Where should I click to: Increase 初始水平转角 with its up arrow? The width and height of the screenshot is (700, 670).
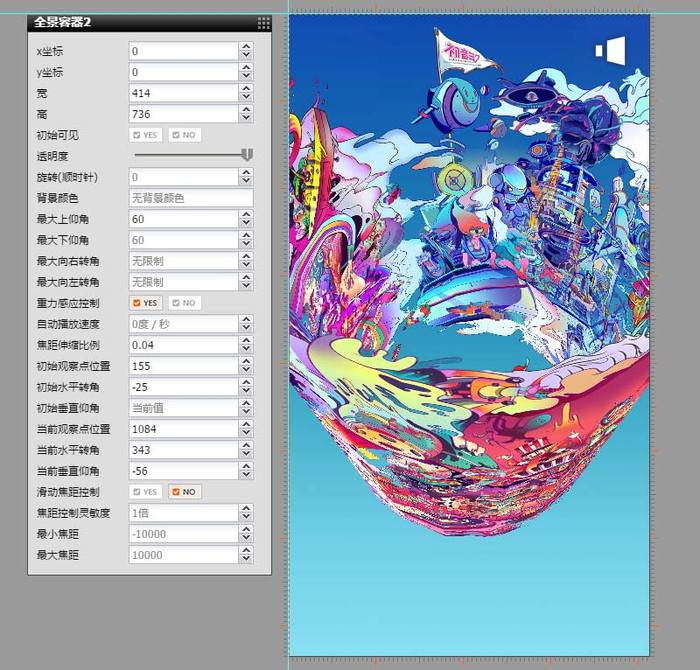[246, 382]
